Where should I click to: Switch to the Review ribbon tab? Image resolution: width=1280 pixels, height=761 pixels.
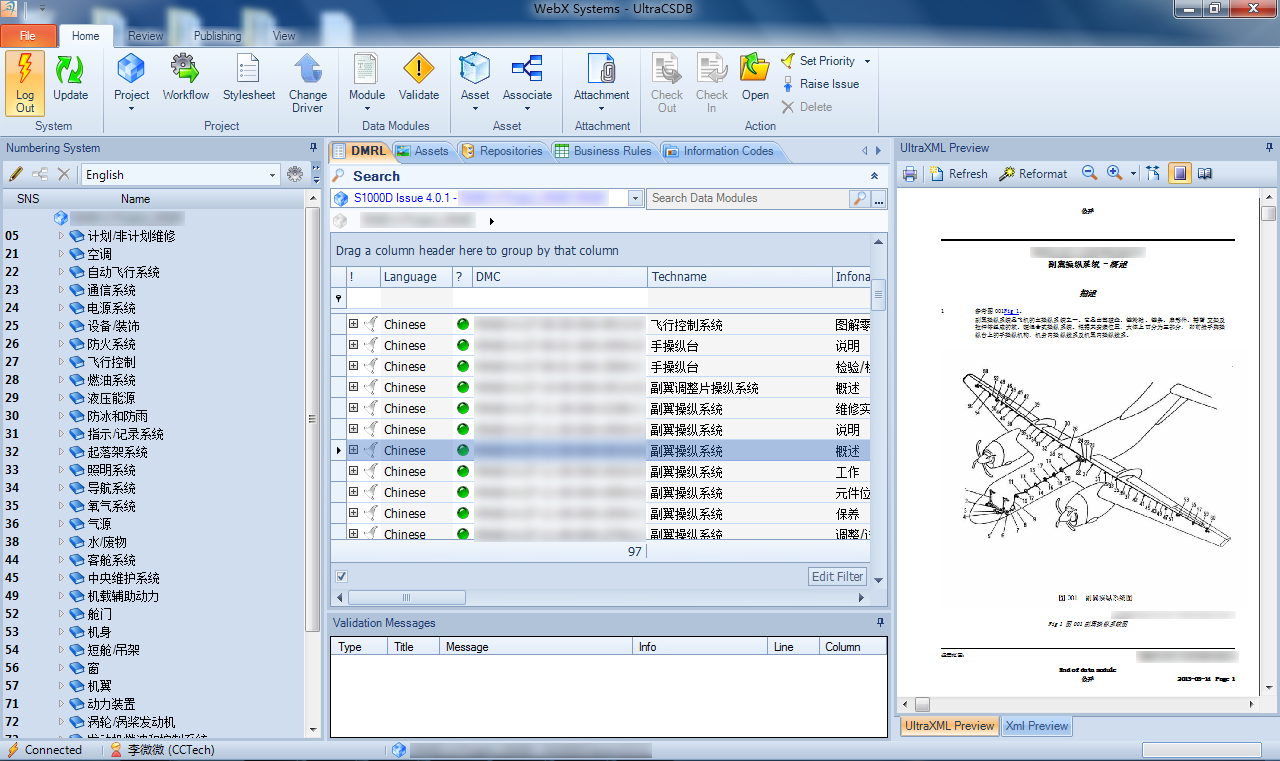click(x=145, y=36)
